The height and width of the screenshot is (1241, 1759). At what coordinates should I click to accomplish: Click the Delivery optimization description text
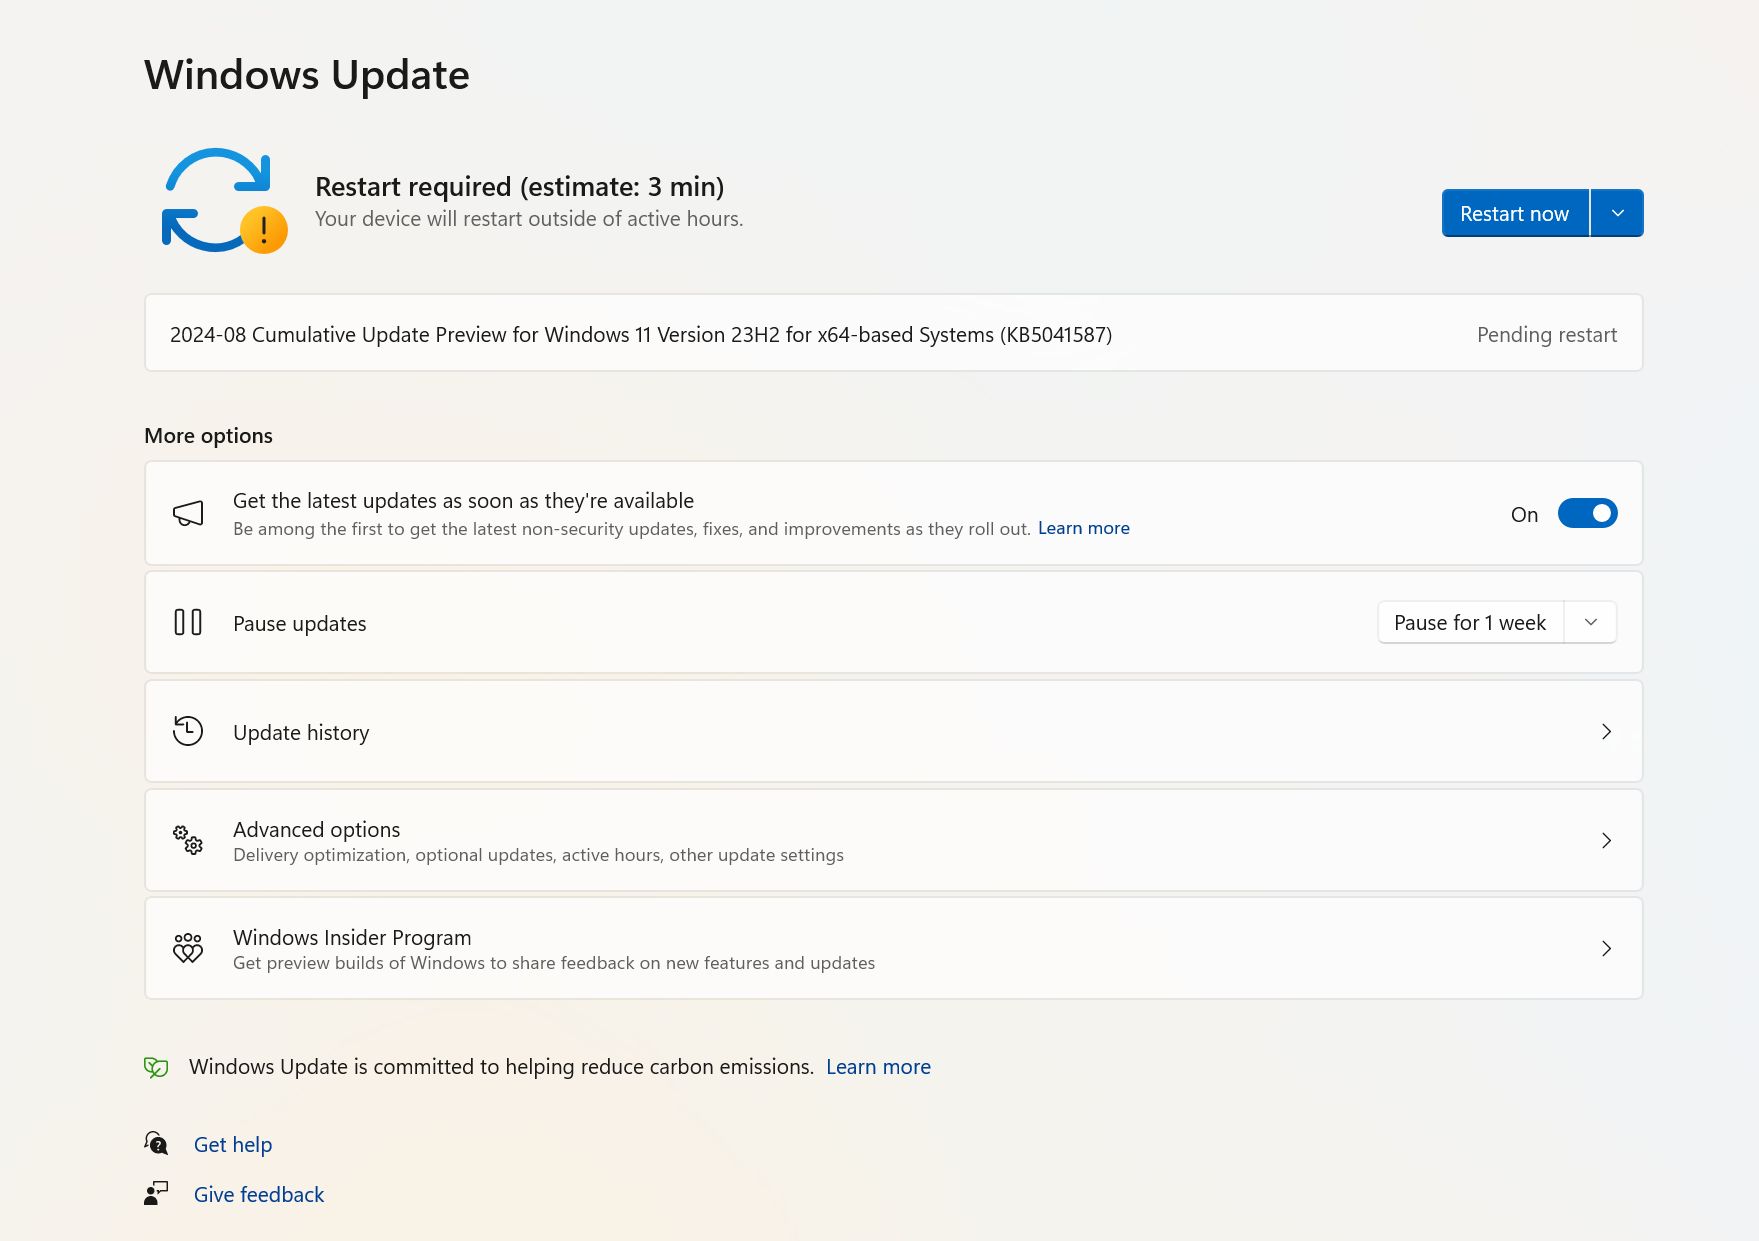(x=538, y=855)
